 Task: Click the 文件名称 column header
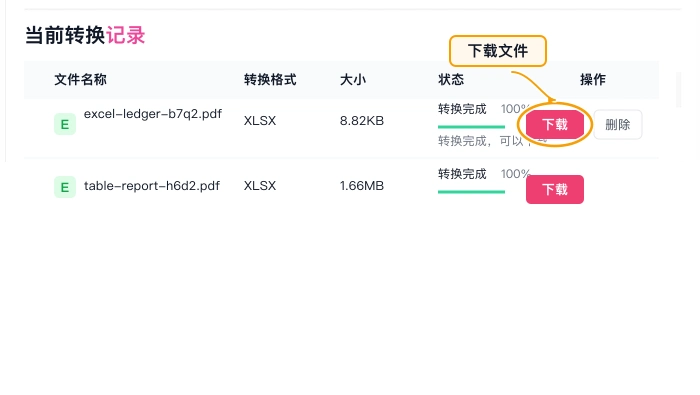click(80, 80)
